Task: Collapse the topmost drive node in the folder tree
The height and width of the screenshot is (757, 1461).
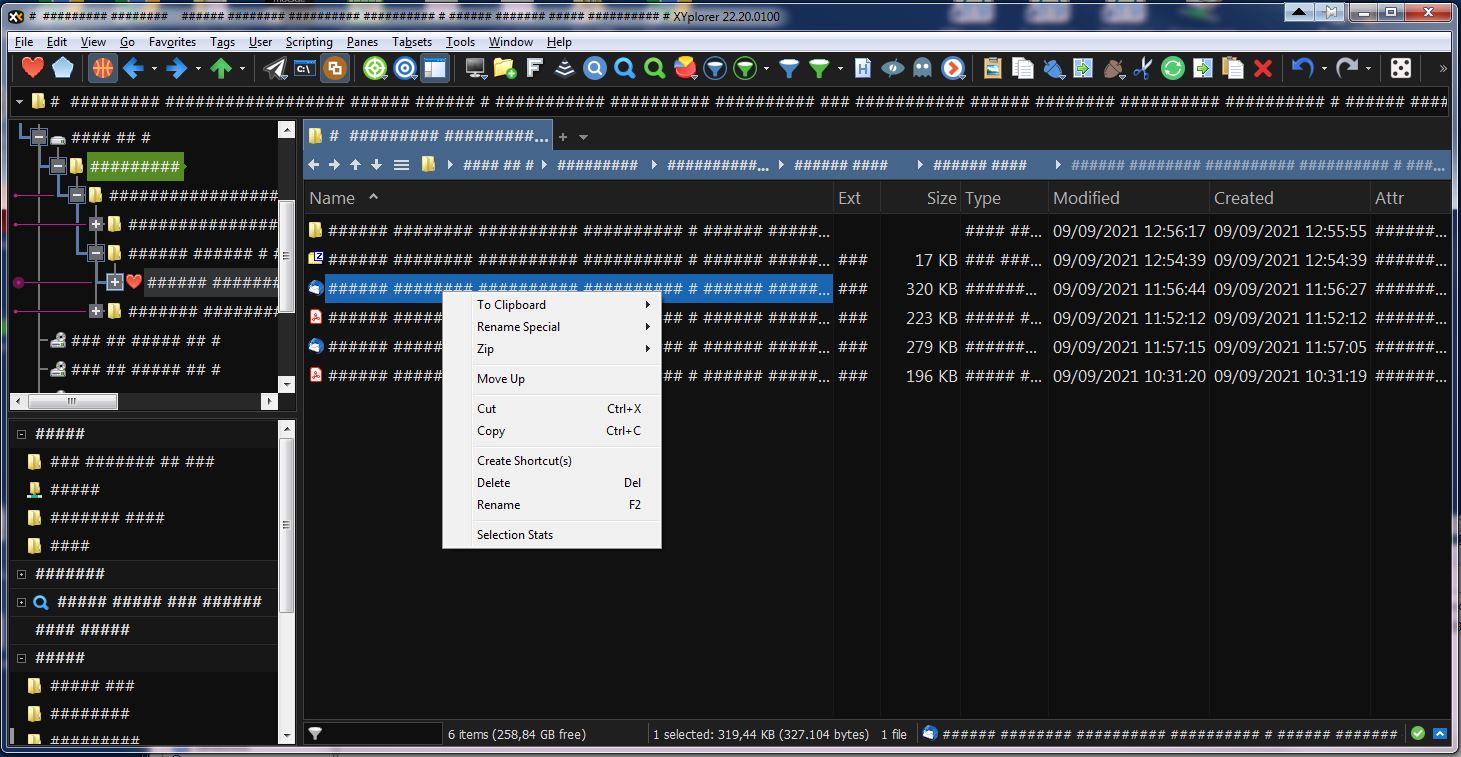Action: [40, 137]
